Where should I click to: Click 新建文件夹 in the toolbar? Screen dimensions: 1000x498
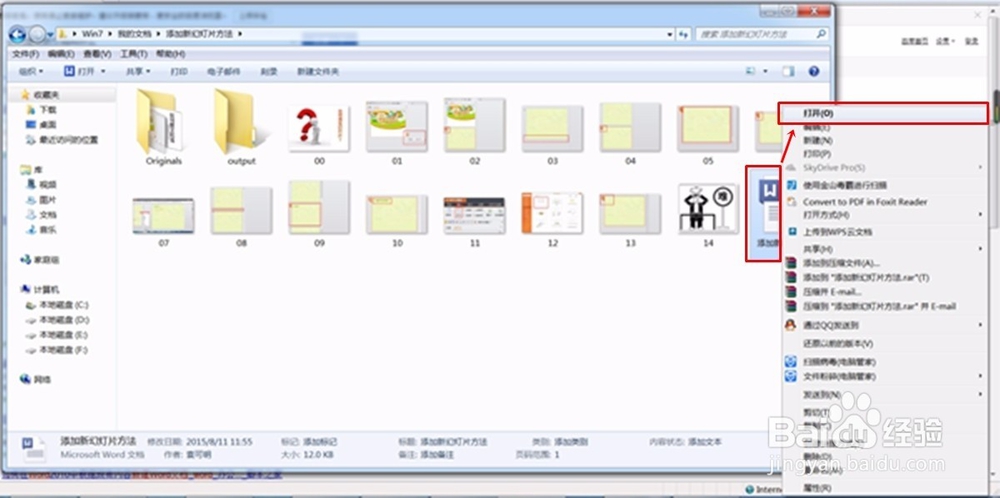pos(318,71)
